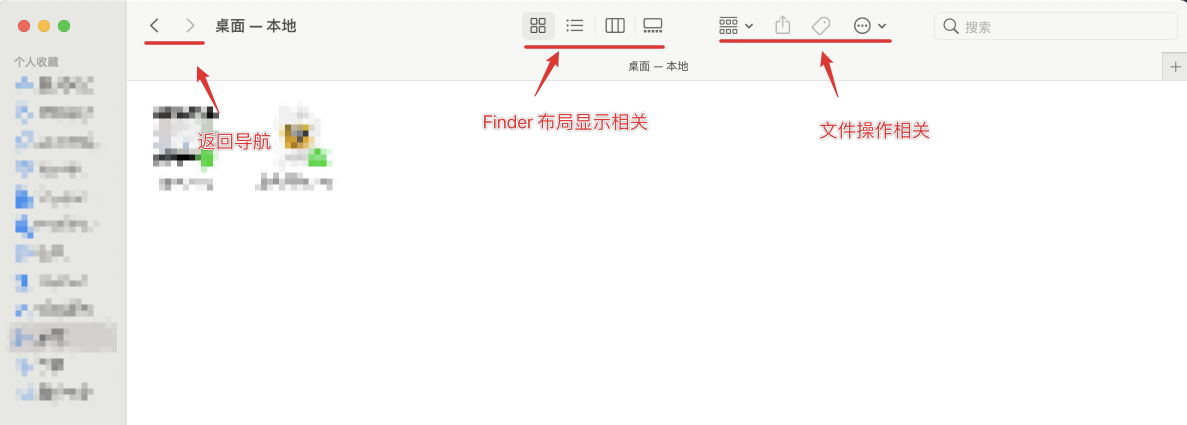
Task: Go back using the left chevron
Action: pos(154,26)
